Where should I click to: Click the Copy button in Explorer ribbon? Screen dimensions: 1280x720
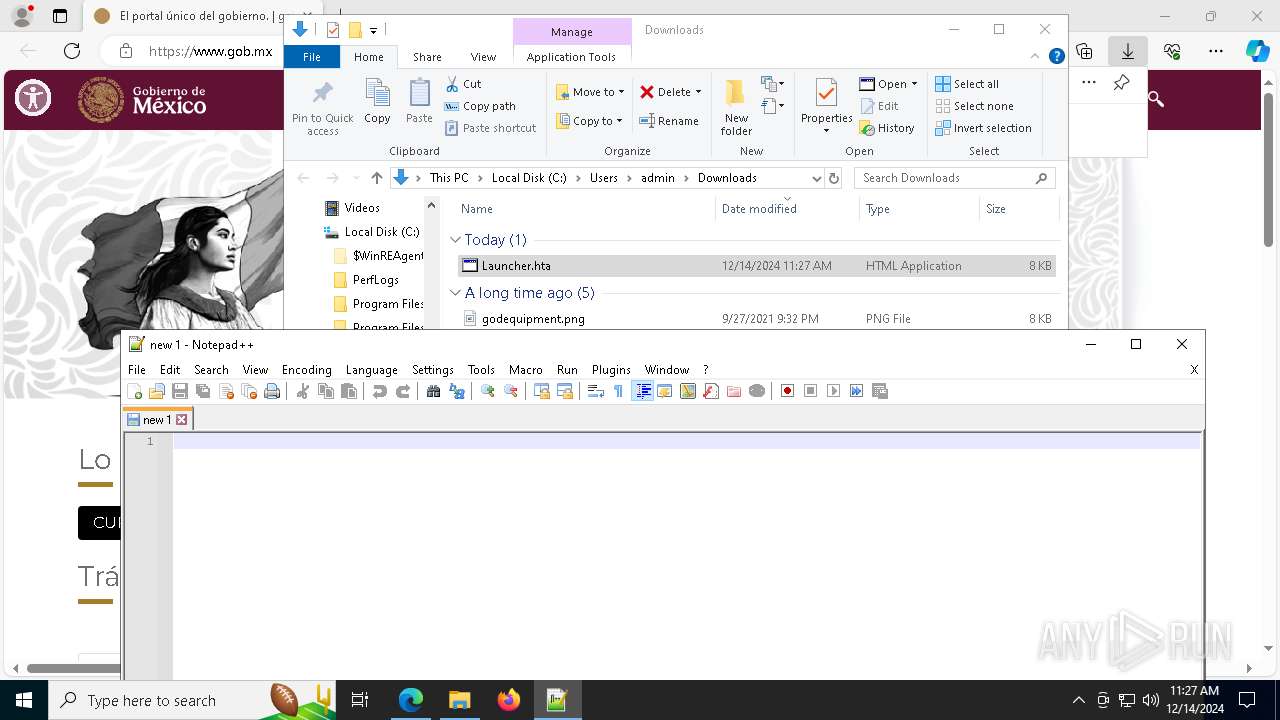point(377,102)
